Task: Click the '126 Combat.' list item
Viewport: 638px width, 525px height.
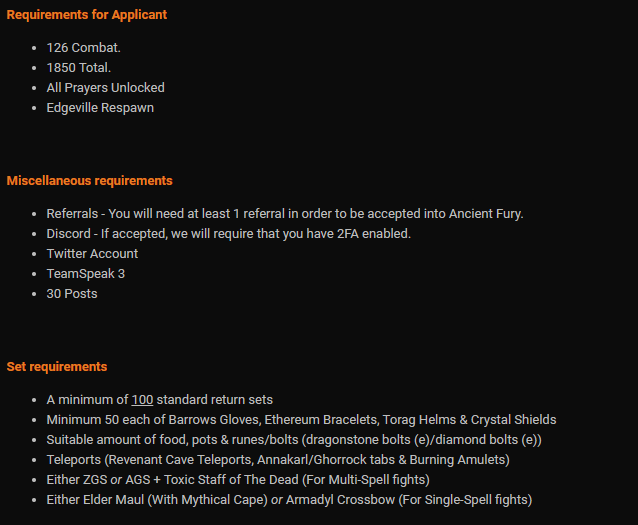Action: point(83,48)
